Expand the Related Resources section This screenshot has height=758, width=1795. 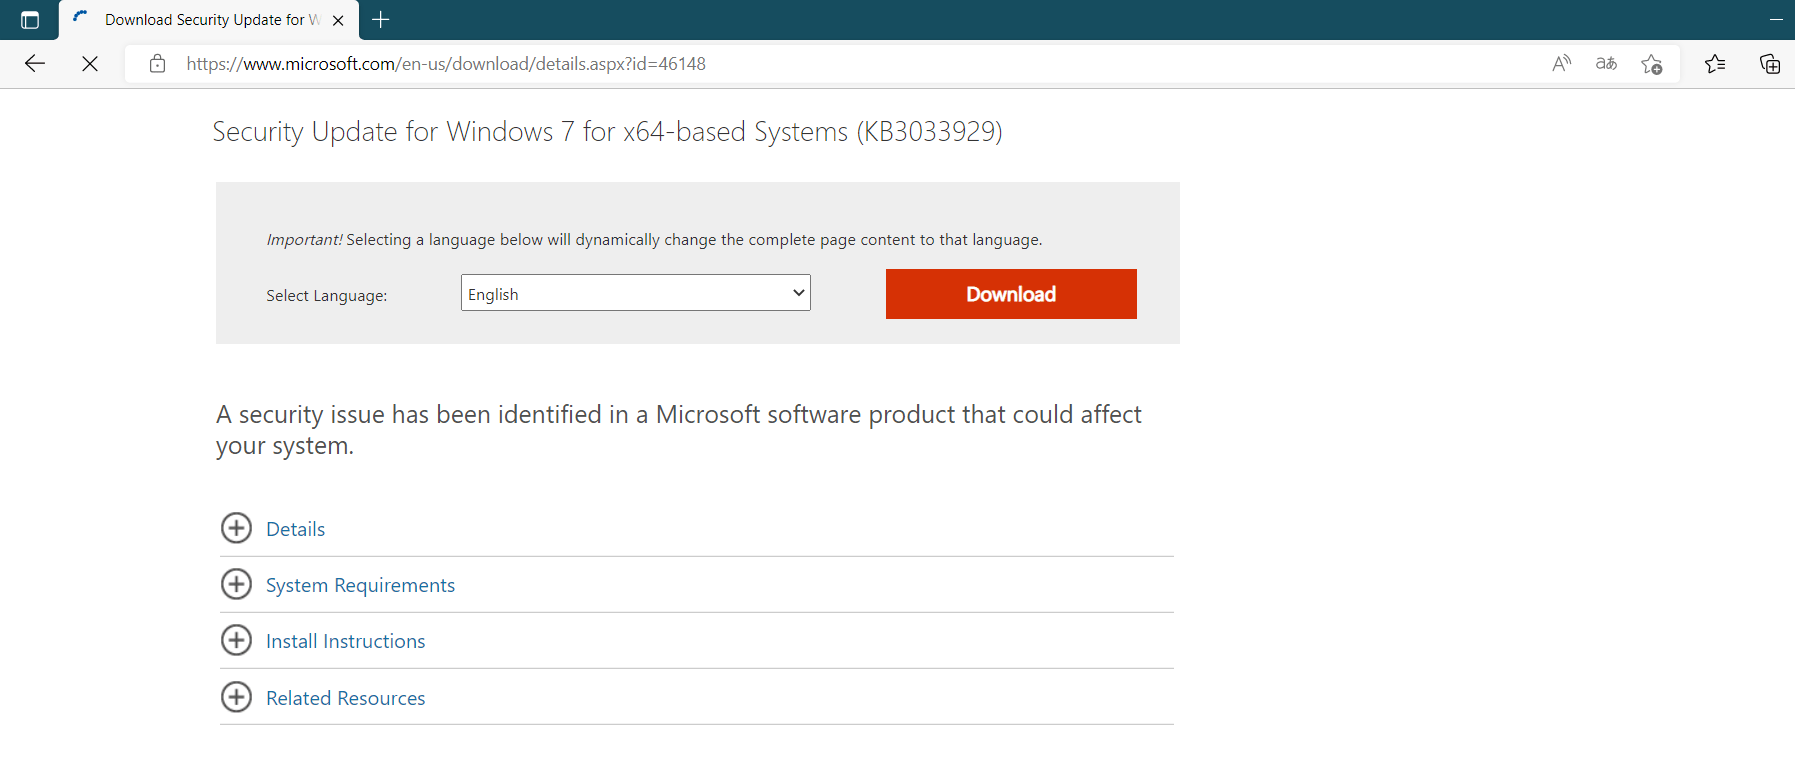[x=236, y=697]
